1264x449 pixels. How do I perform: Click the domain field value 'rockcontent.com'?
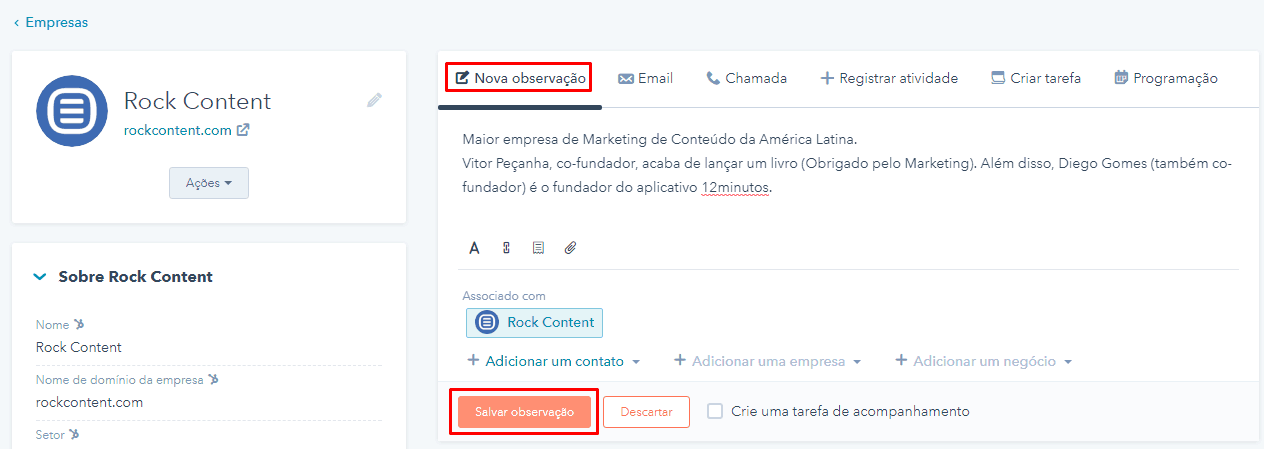pos(89,402)
